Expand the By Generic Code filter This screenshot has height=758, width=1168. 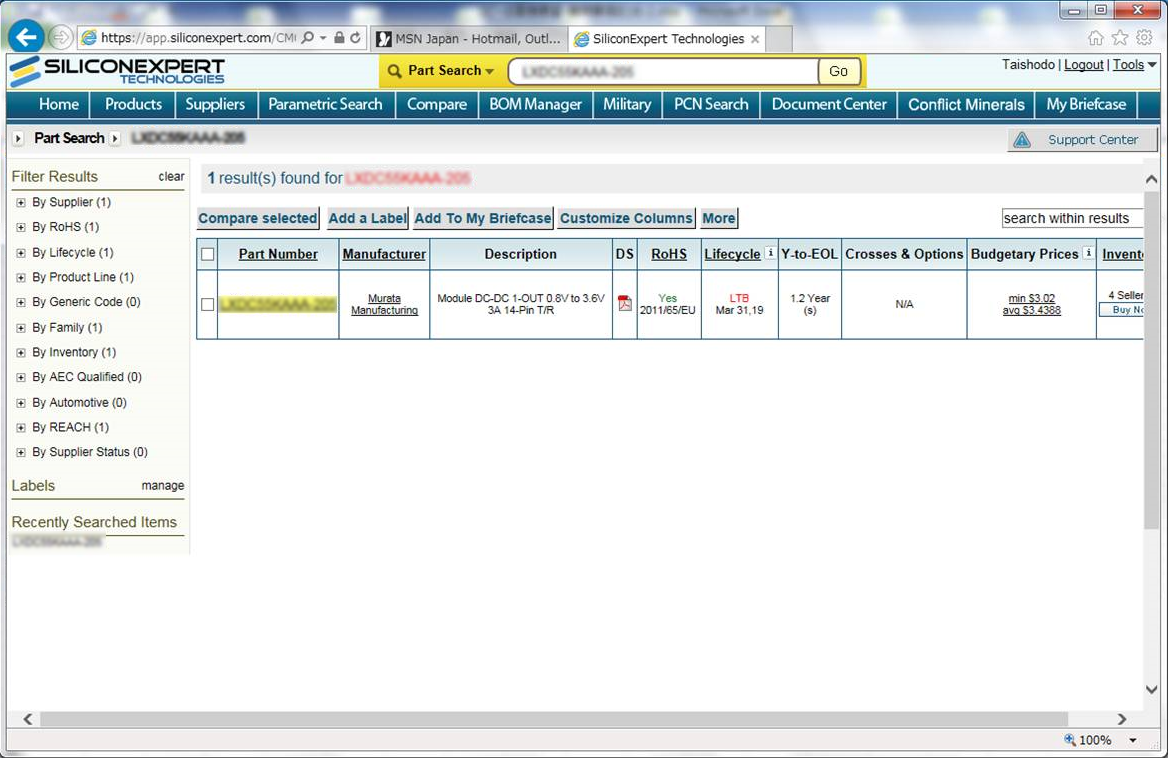pos(21,302)
